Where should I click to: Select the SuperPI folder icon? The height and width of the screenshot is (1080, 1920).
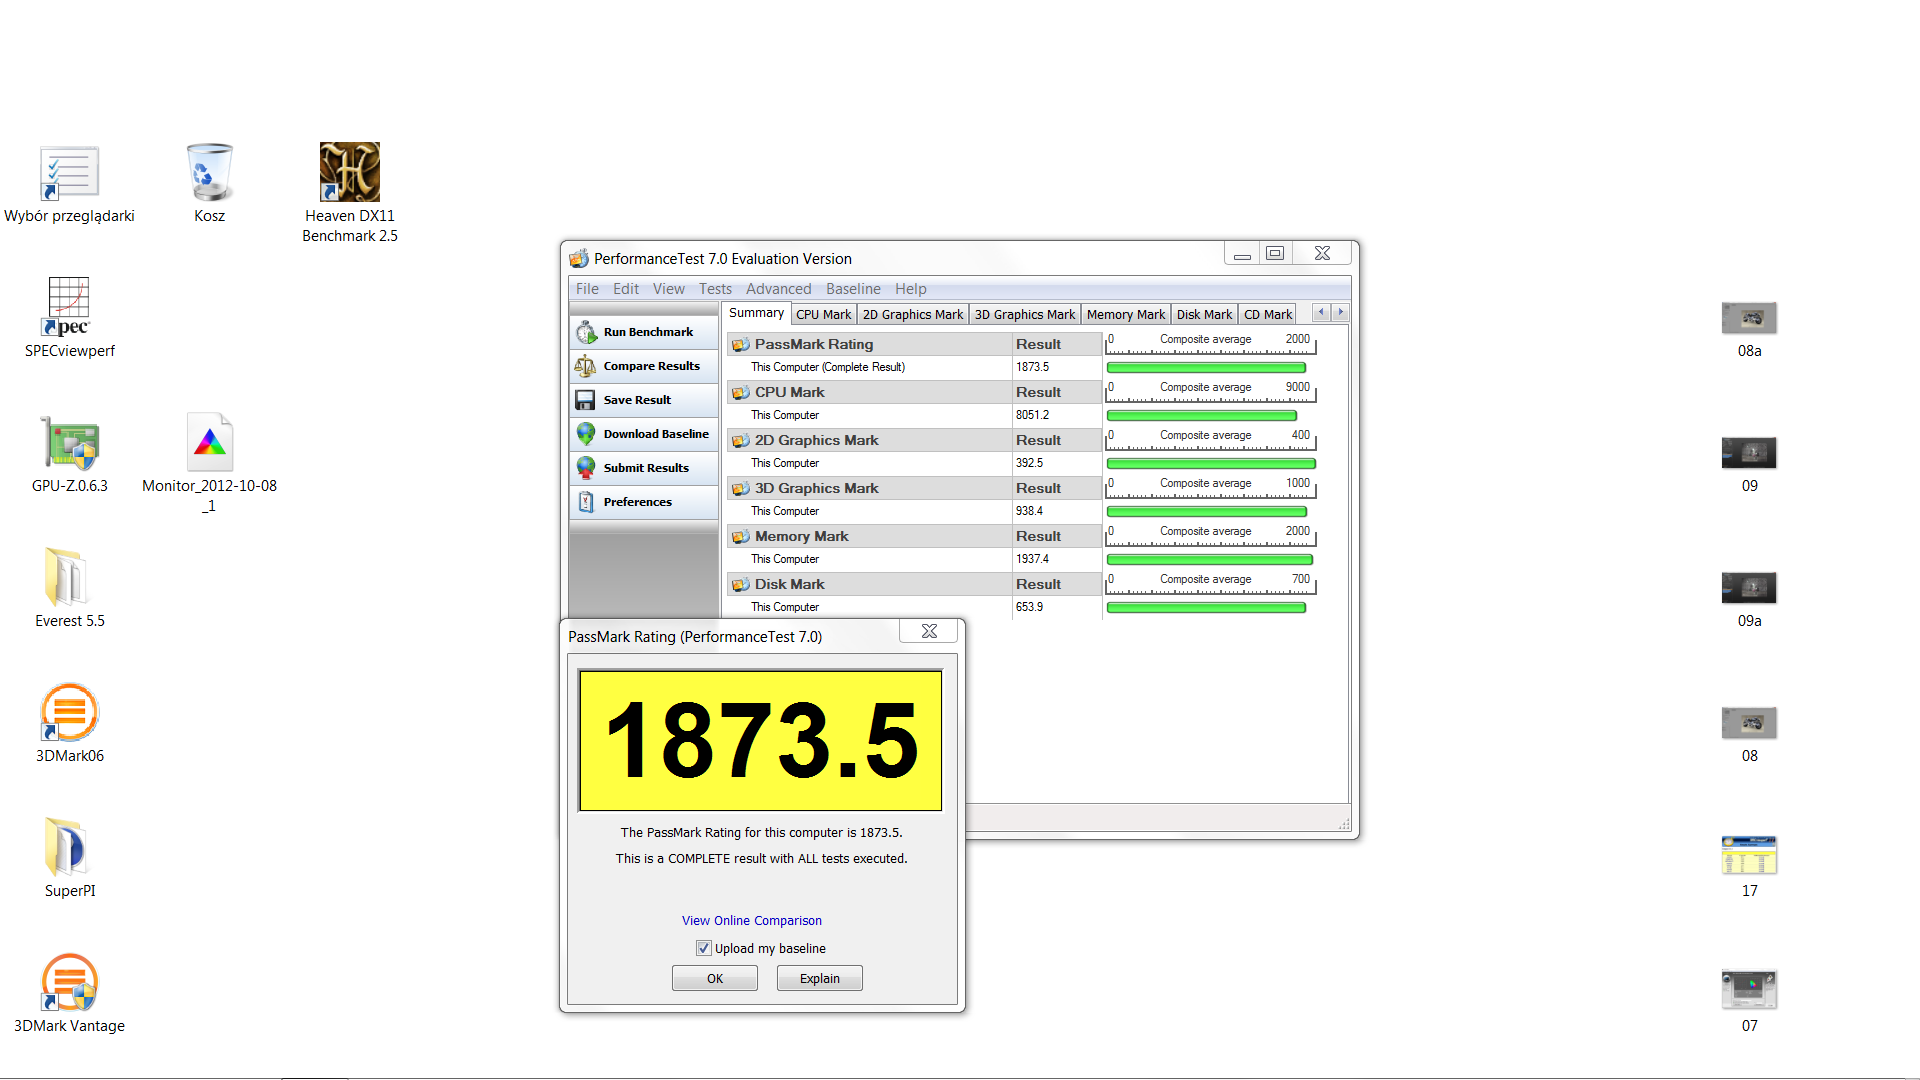tap(69, 847)
